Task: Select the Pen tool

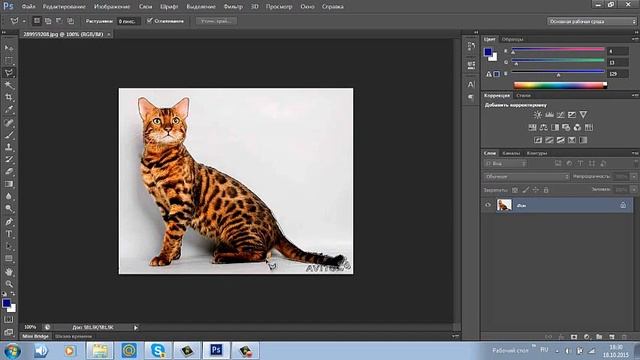Action: [x=9, y=222]
